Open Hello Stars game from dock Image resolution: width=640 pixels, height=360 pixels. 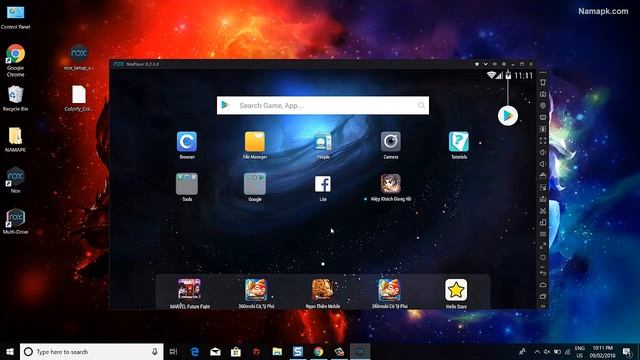coord(456,290)
